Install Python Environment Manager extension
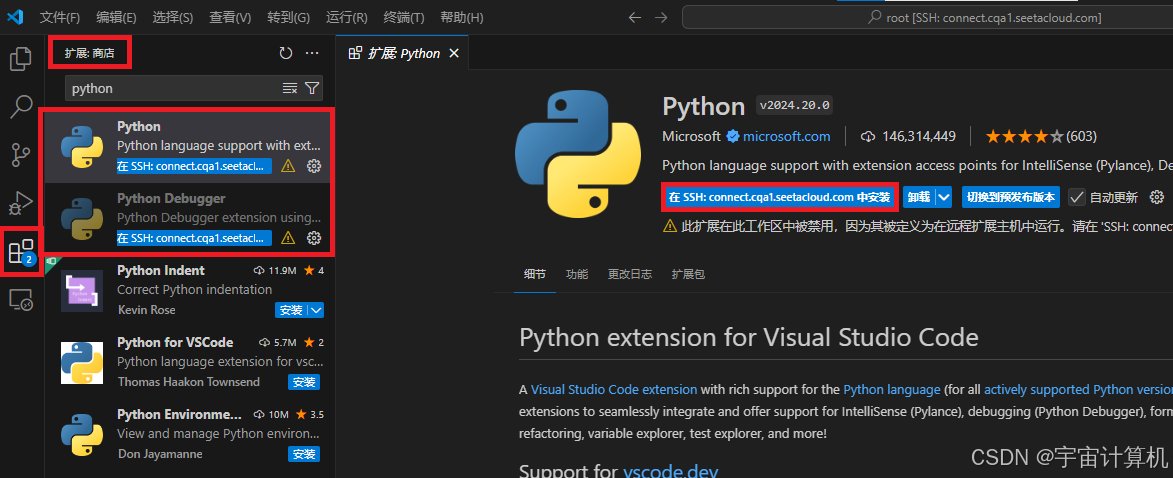Screen dimensions: 1173x478 304,454
